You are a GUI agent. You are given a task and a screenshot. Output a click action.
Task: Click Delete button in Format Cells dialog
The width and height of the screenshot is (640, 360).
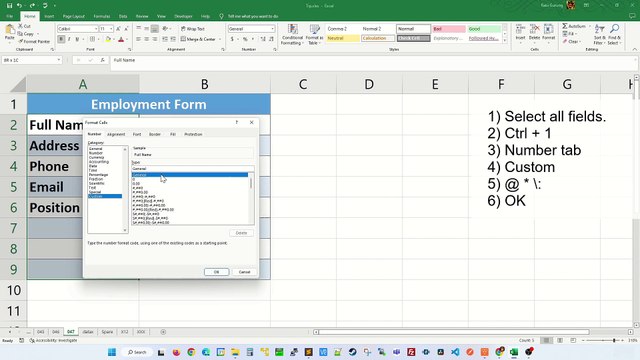point(241,233)
